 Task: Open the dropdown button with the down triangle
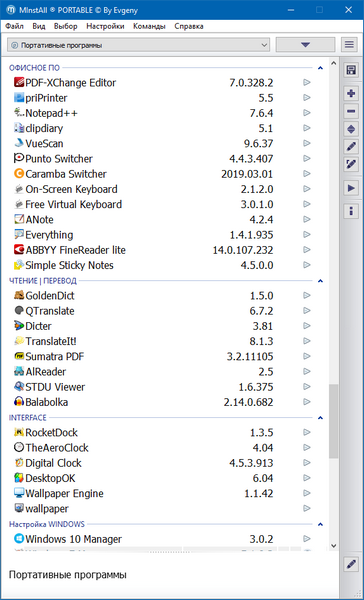pyautogui.click(x=305, y=45)
